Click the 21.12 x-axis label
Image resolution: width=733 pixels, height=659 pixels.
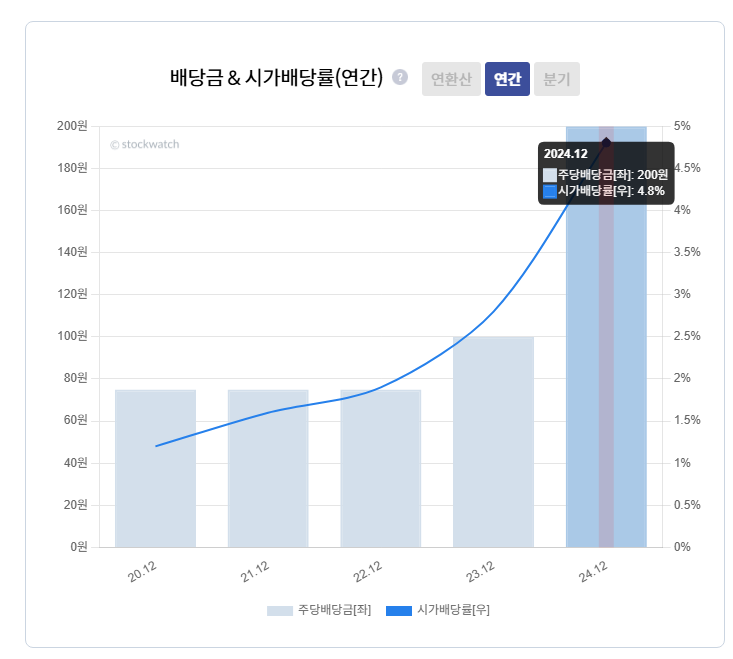pyautogui.click(x=255, y=572)
